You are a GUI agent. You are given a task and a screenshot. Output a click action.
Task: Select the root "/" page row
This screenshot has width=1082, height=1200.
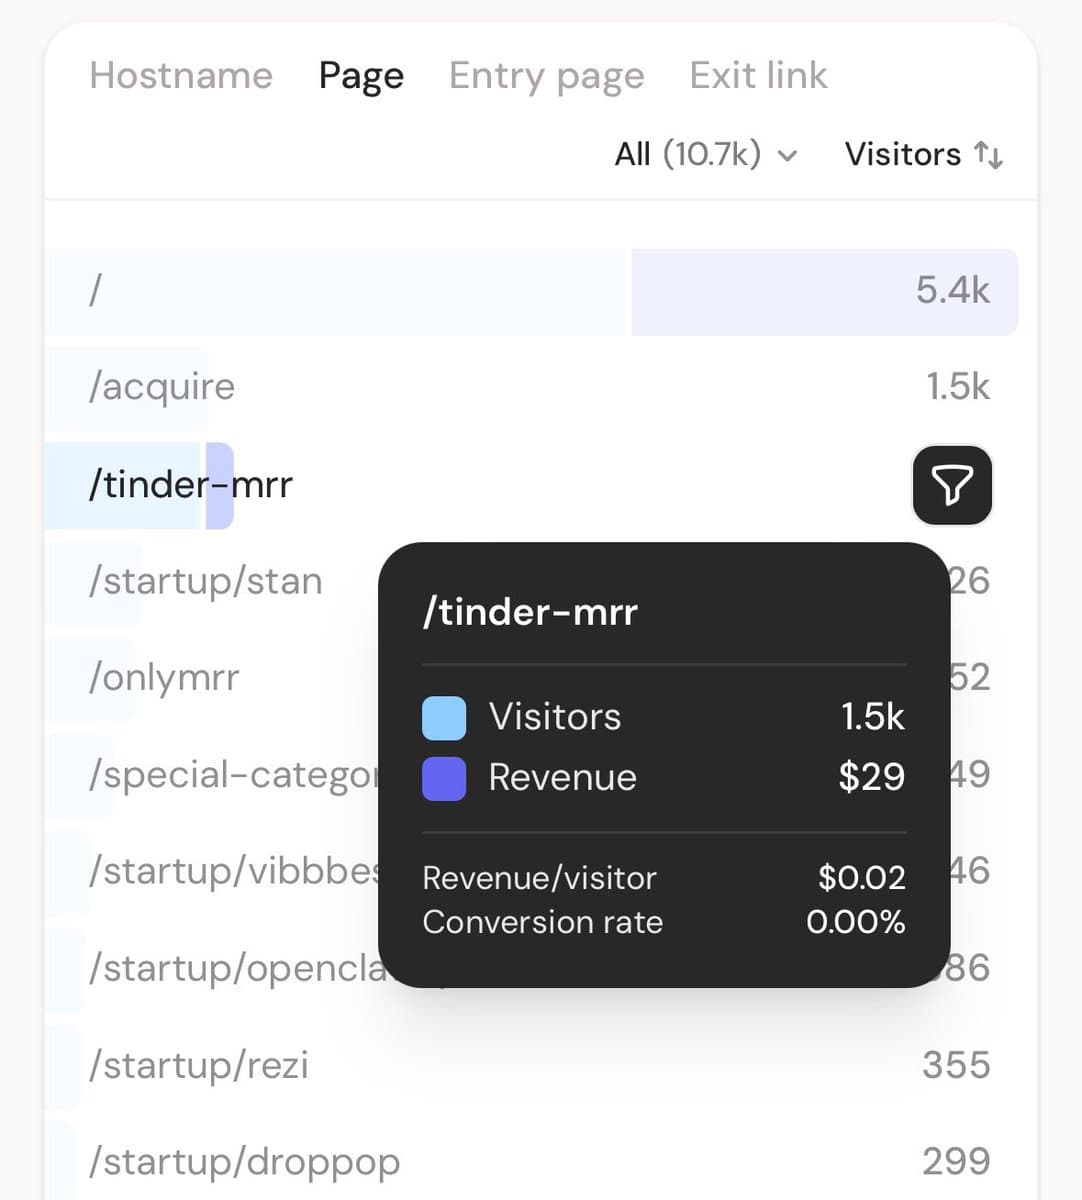(532, 291)
